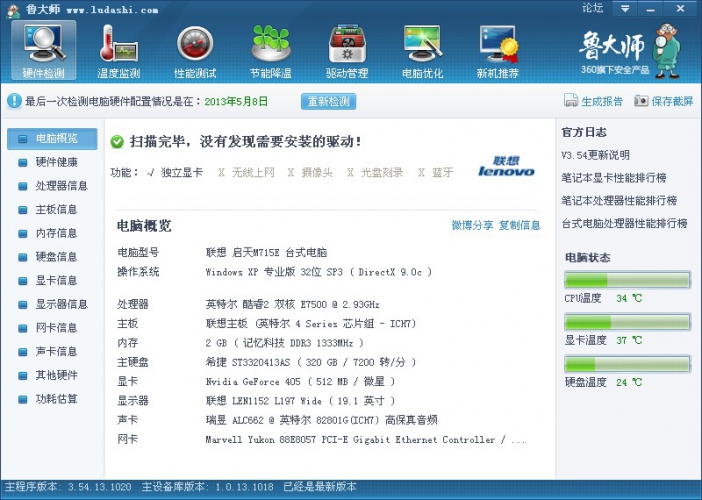The image size is (702, 500).
Task: Open V3.54更新说明 in the official log
Action: click(596, 155)
